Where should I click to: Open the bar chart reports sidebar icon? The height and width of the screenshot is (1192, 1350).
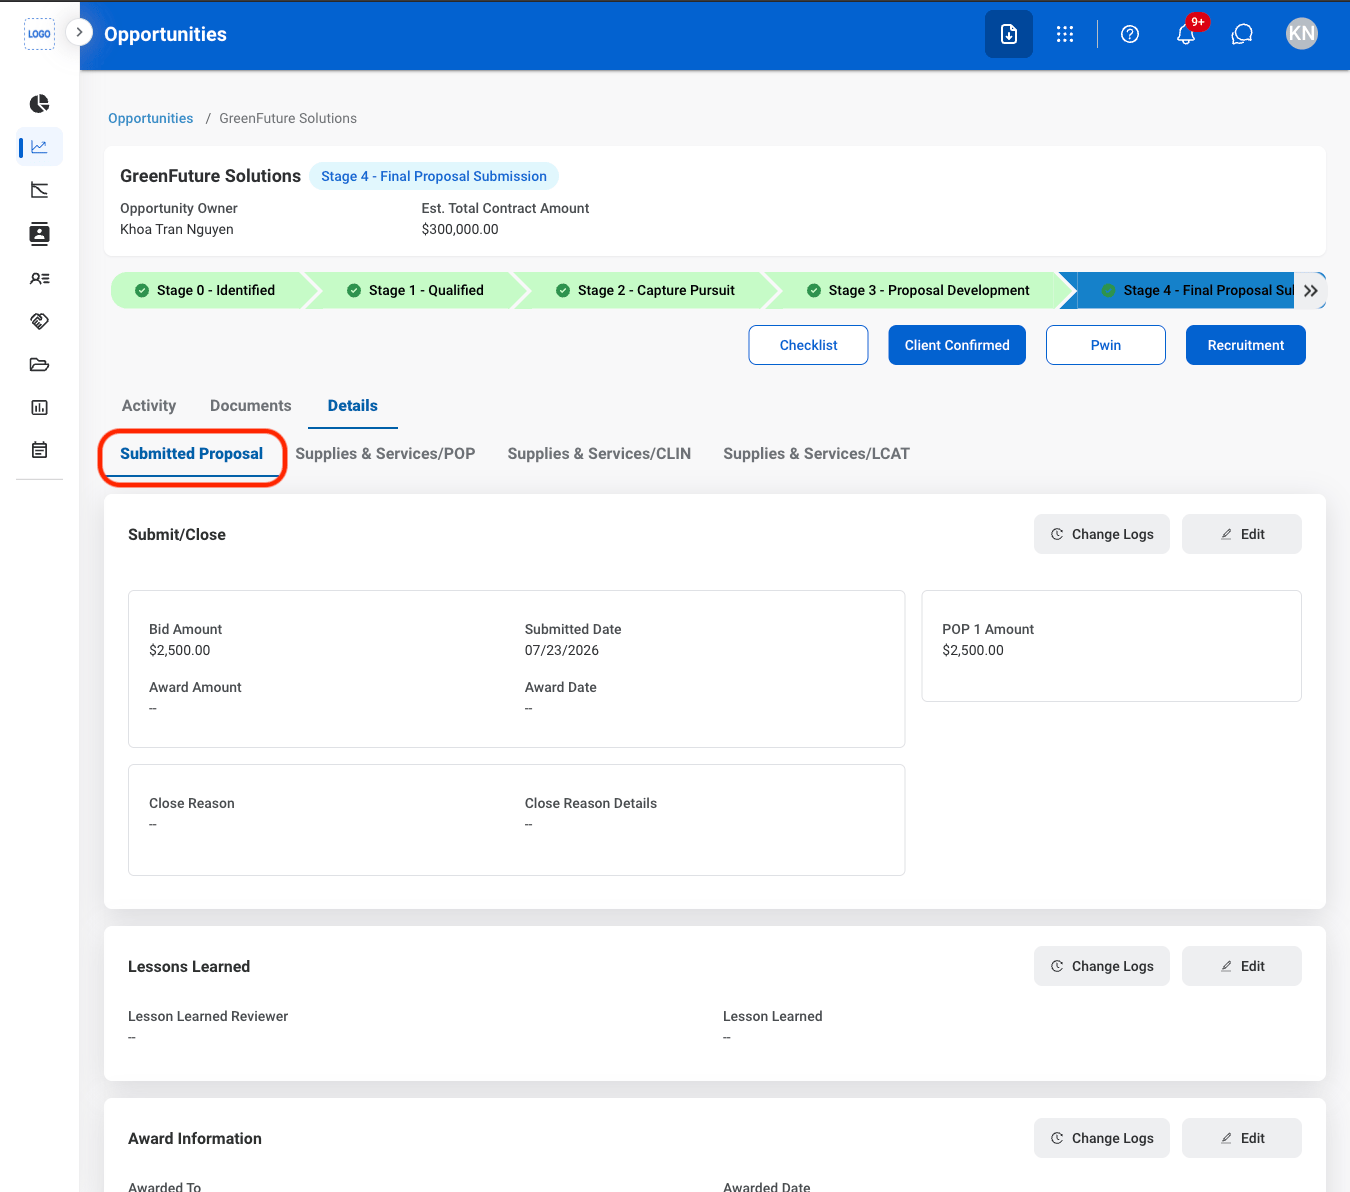point(39,407)
